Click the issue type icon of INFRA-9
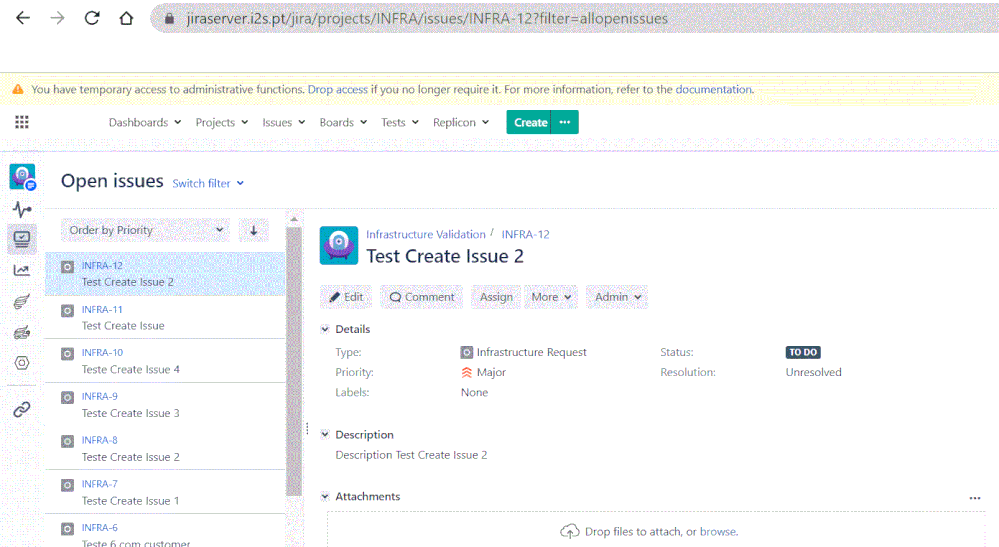 pos(68,398)
